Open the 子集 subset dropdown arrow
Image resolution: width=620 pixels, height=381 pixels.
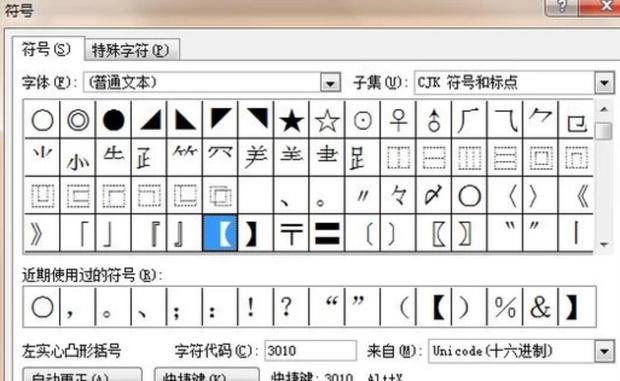point(604,83)
